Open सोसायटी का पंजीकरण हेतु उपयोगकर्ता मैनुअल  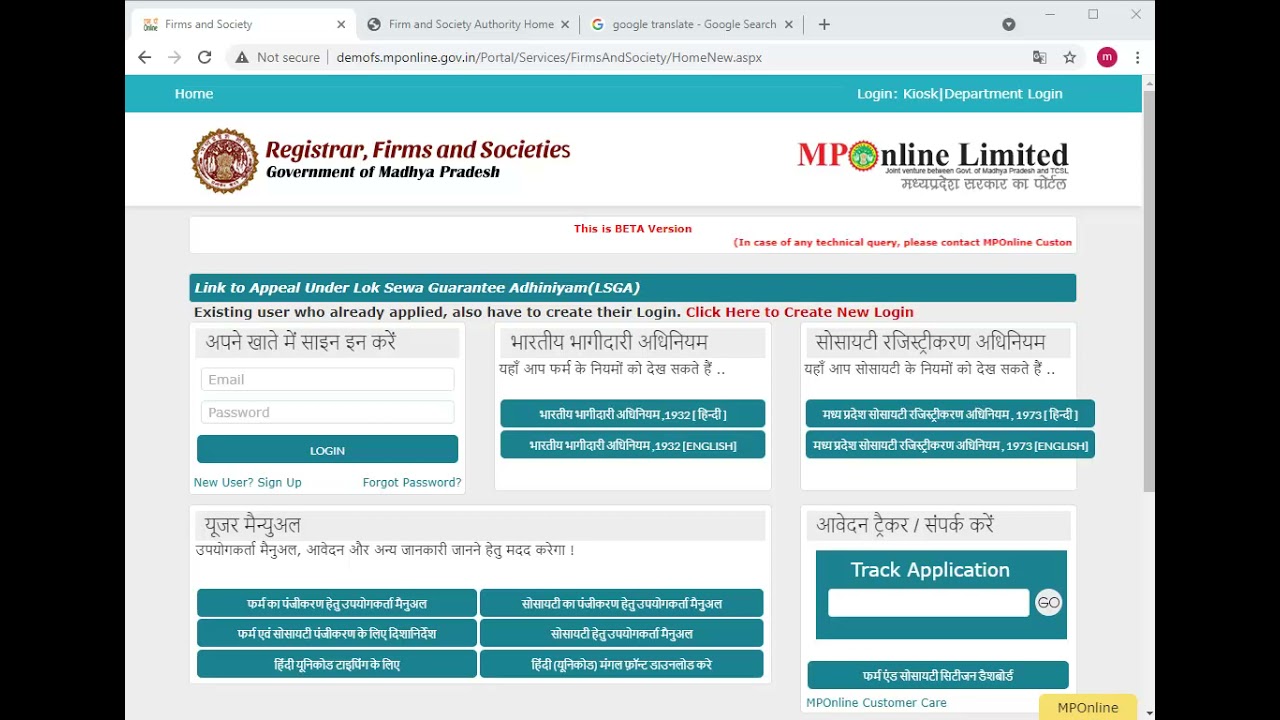(621, 604)
